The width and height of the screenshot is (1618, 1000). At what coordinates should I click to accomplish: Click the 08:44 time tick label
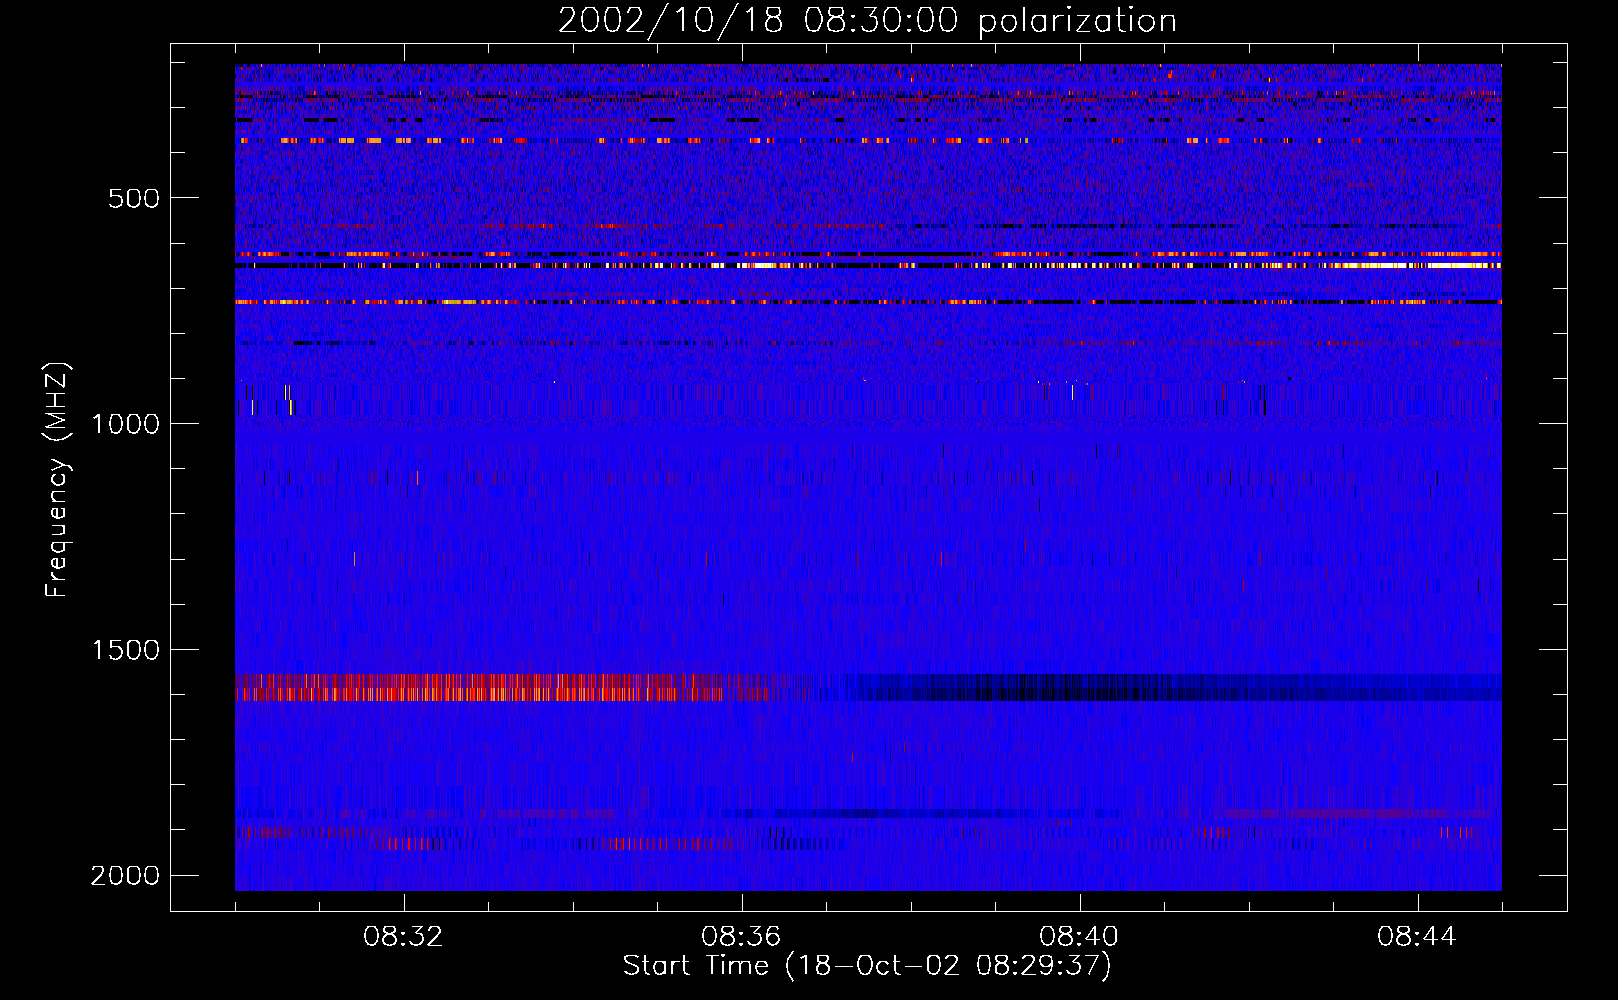[1418, 937]
